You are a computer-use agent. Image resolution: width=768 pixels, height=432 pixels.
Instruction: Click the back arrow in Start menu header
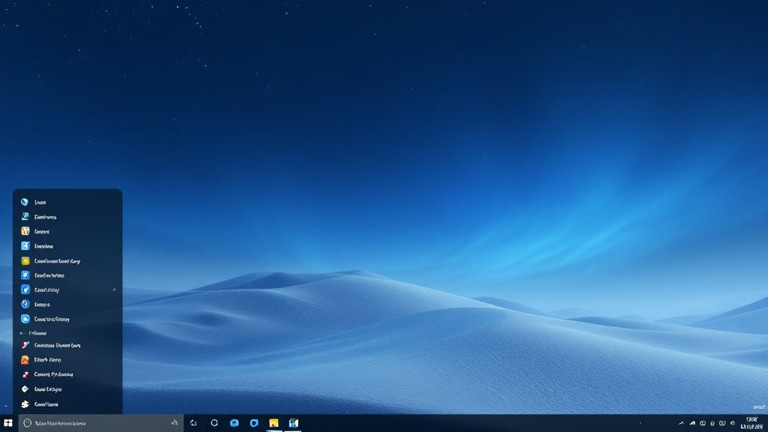[x=22, y=333]
